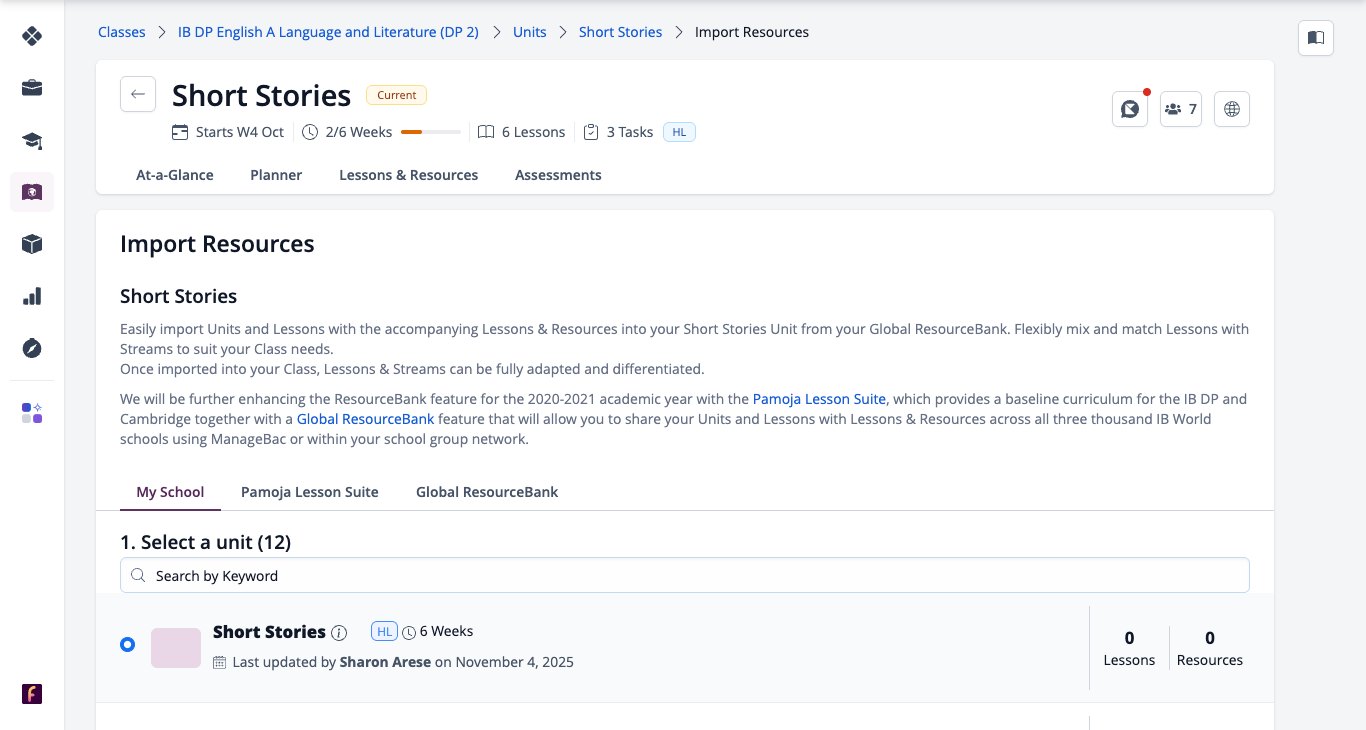Image resolution: width=1366 pixels, height=730 pixels.
Task: Open the Assessments tab
Action: click(x=558, y=175)
